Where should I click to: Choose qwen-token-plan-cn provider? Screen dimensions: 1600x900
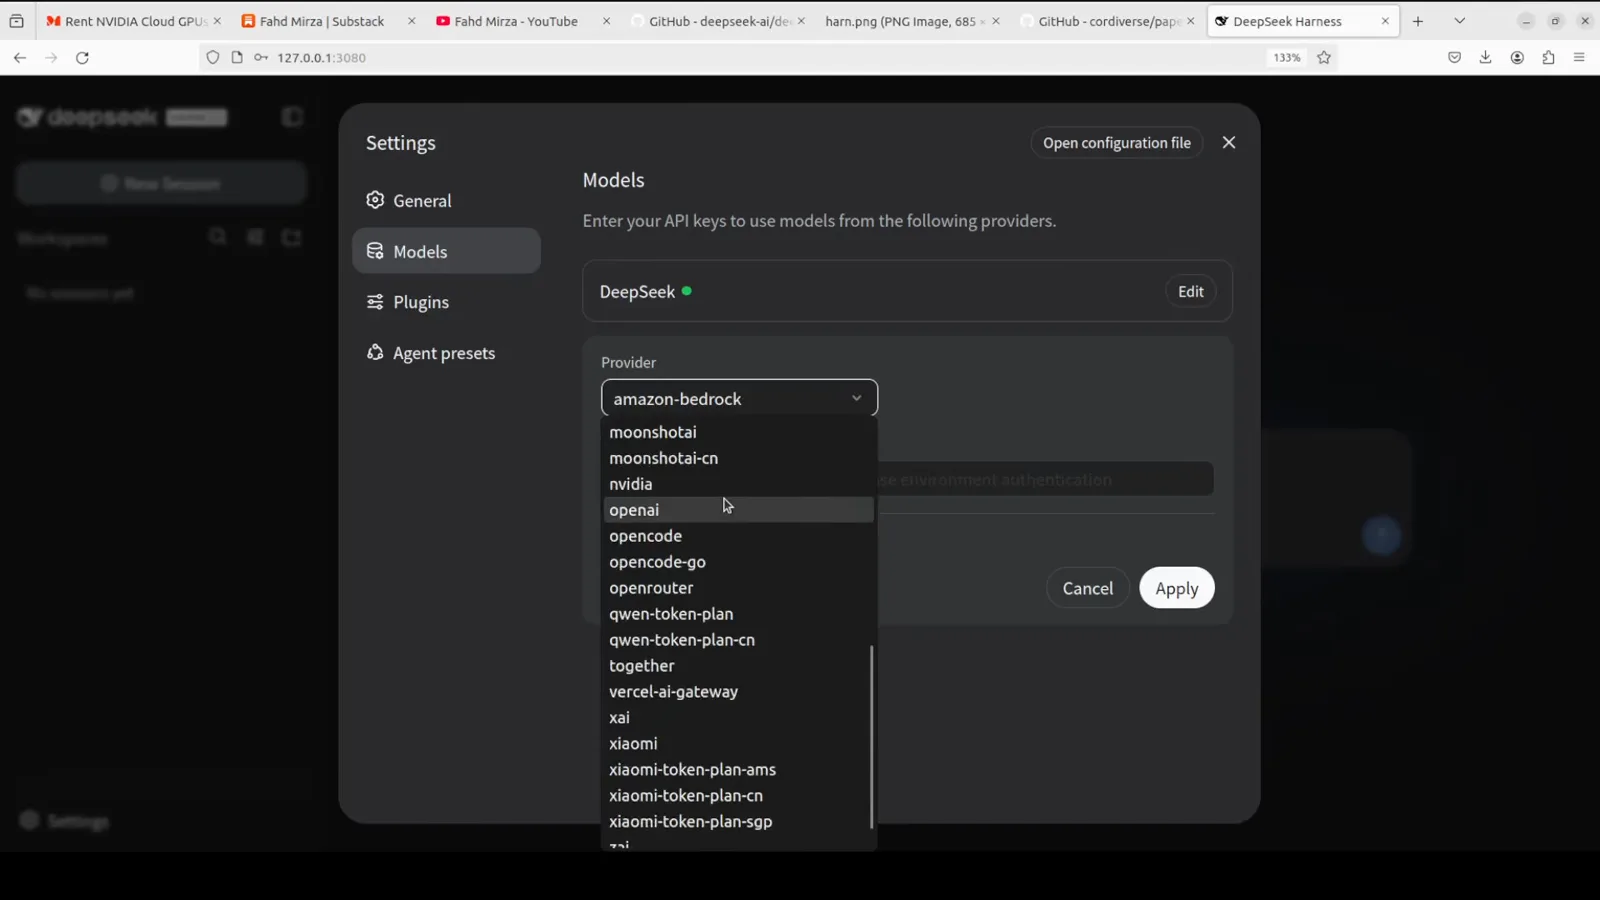(x=738, y=640)
